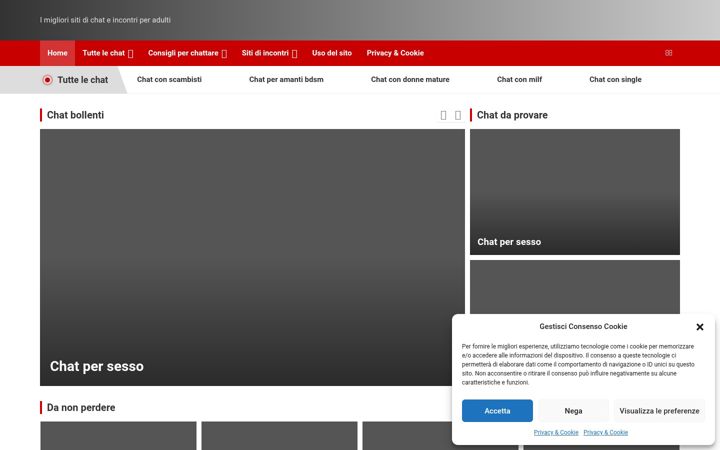Open the grid icon in red navbar
This screenshot has height=450, width=720.
click(668, 53)
